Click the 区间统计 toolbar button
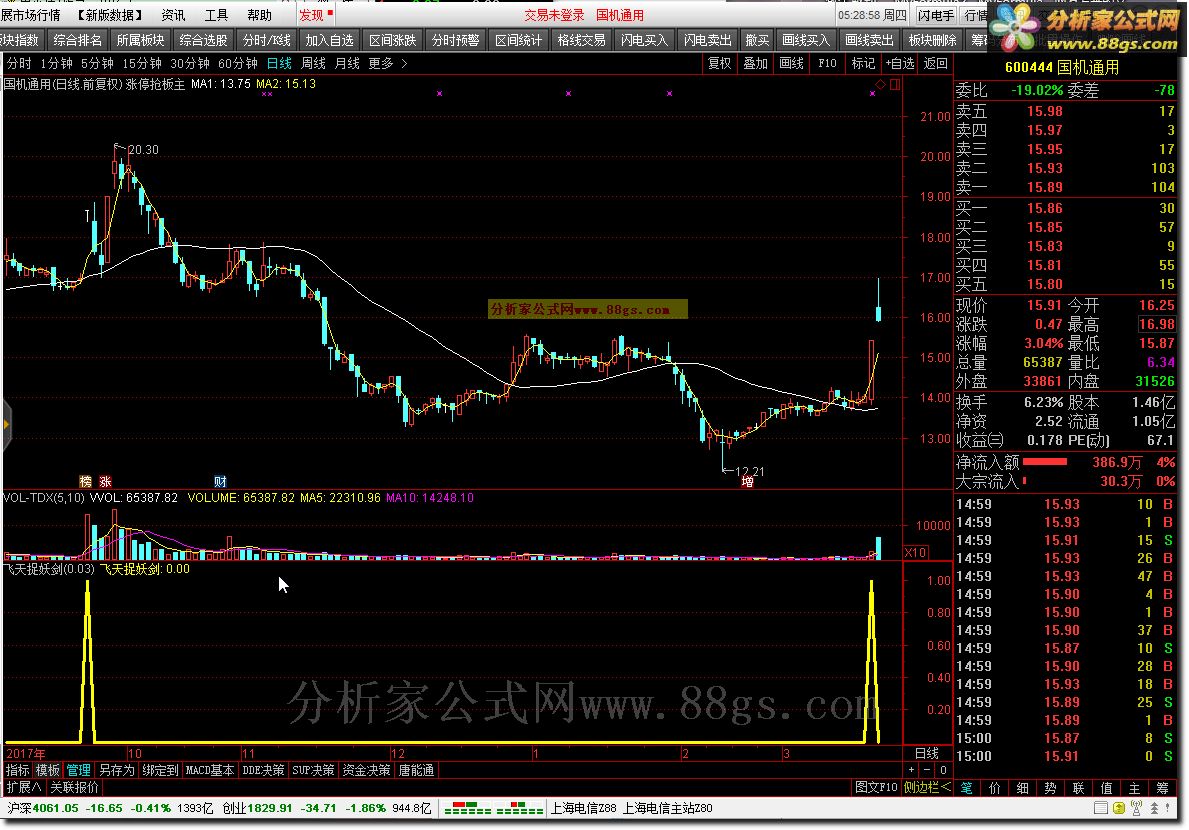Image resolution: width=1189 pixels, height=830 pixels. [x=518, y=40]
